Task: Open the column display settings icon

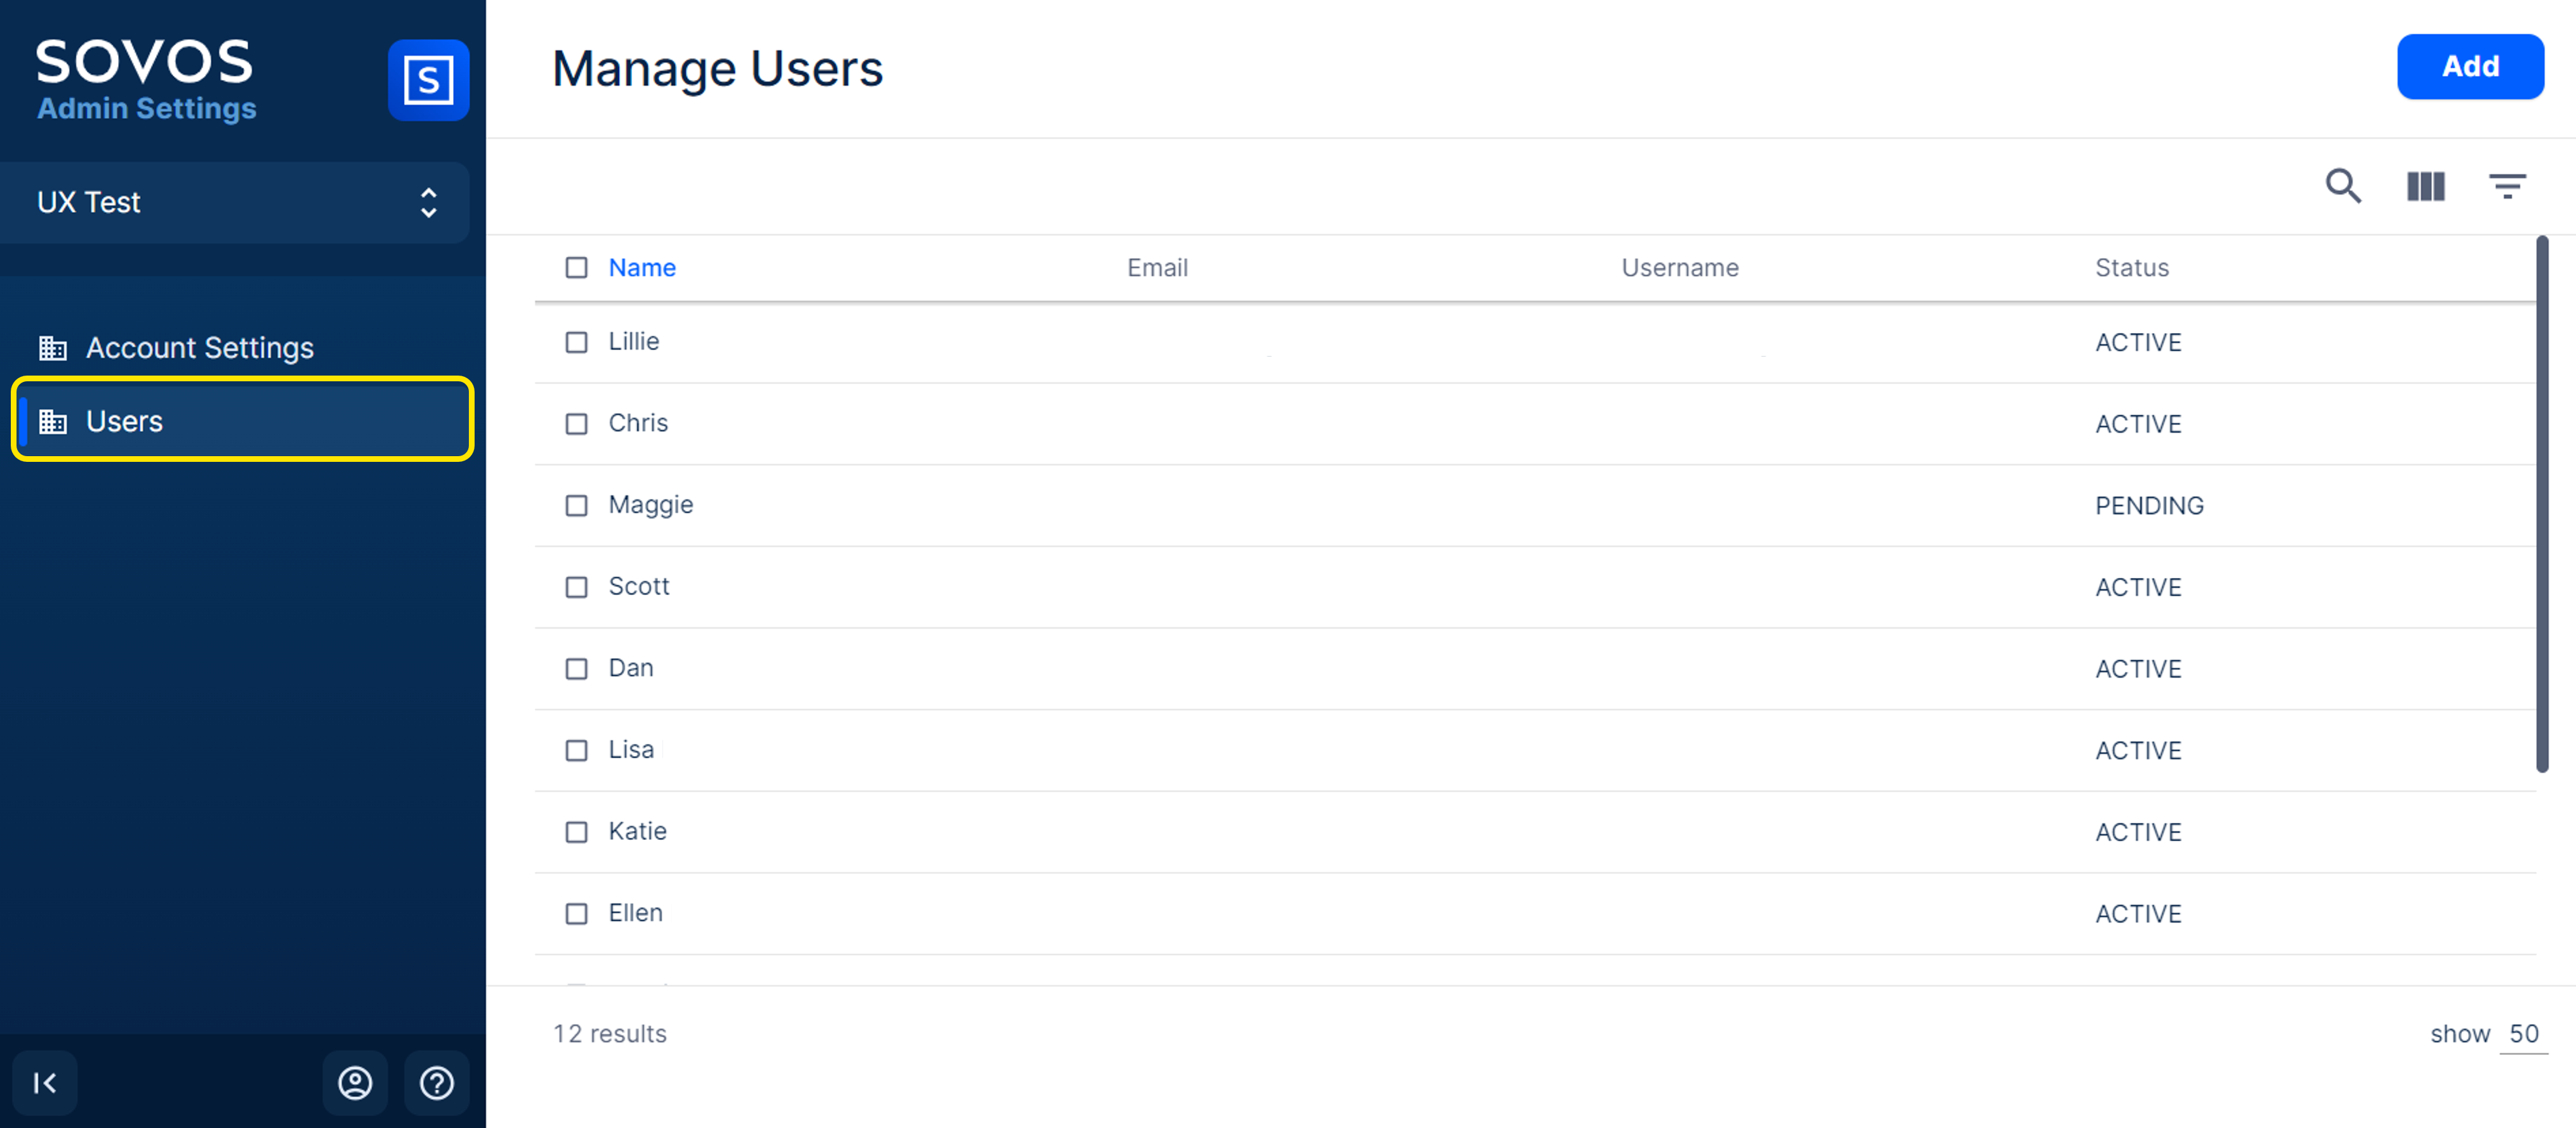Action: click(x=2426, y=185)
